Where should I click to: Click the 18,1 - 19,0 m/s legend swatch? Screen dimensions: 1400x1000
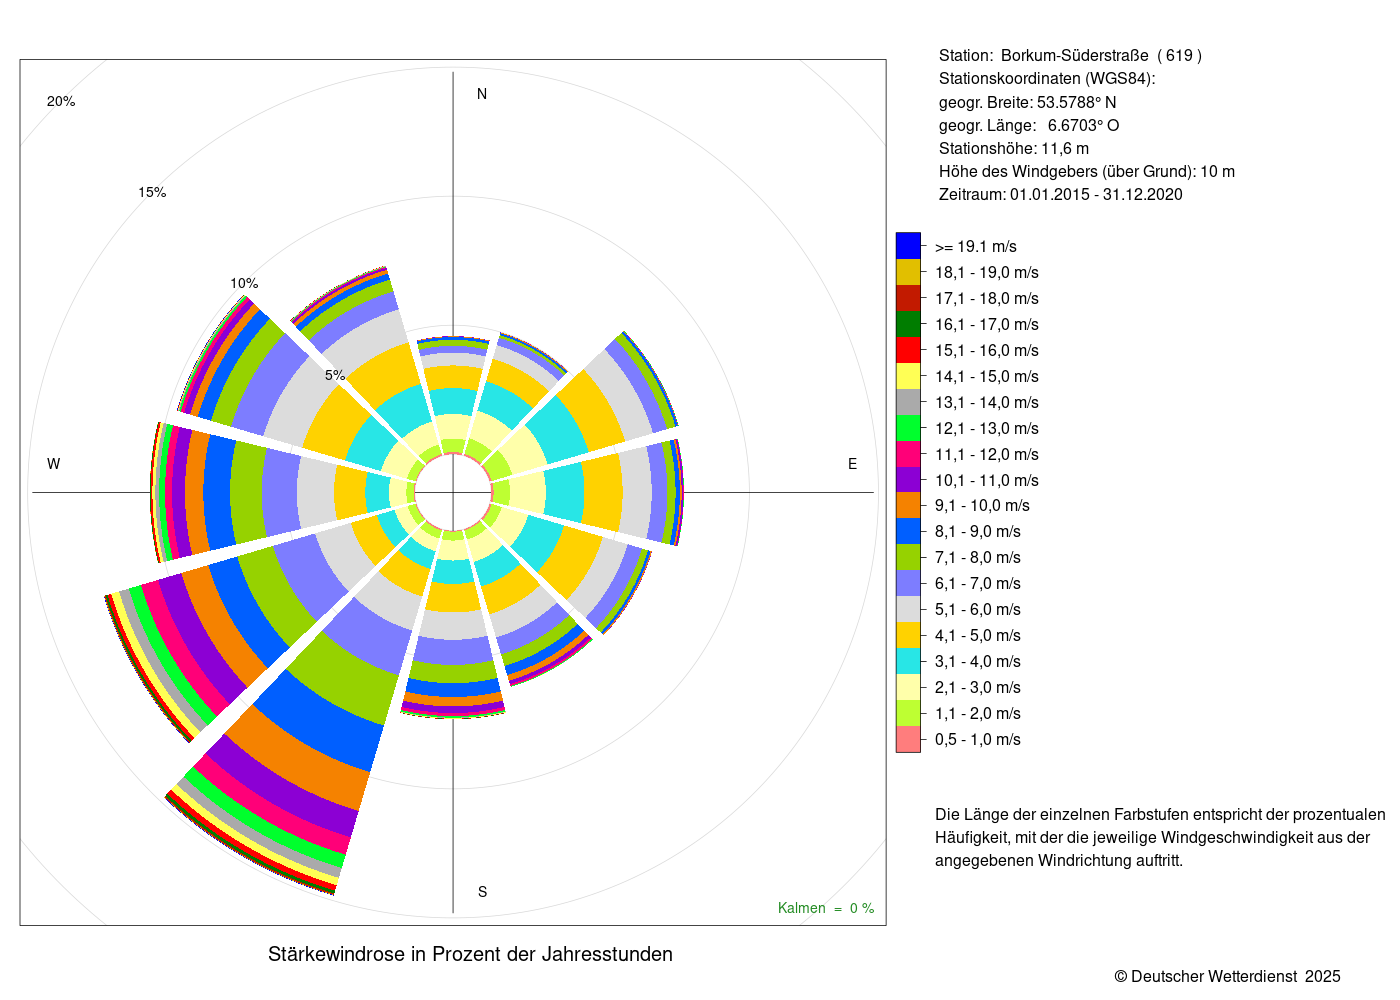tap(908, 272)
